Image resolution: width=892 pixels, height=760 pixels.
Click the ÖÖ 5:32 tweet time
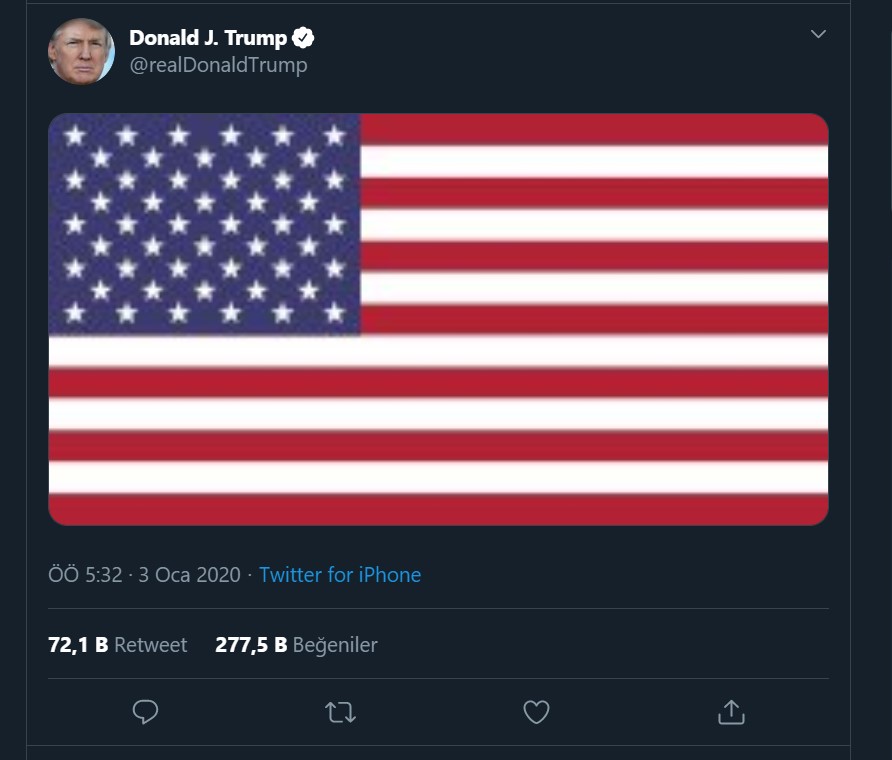pyautogui.click(x=85, y=575)
